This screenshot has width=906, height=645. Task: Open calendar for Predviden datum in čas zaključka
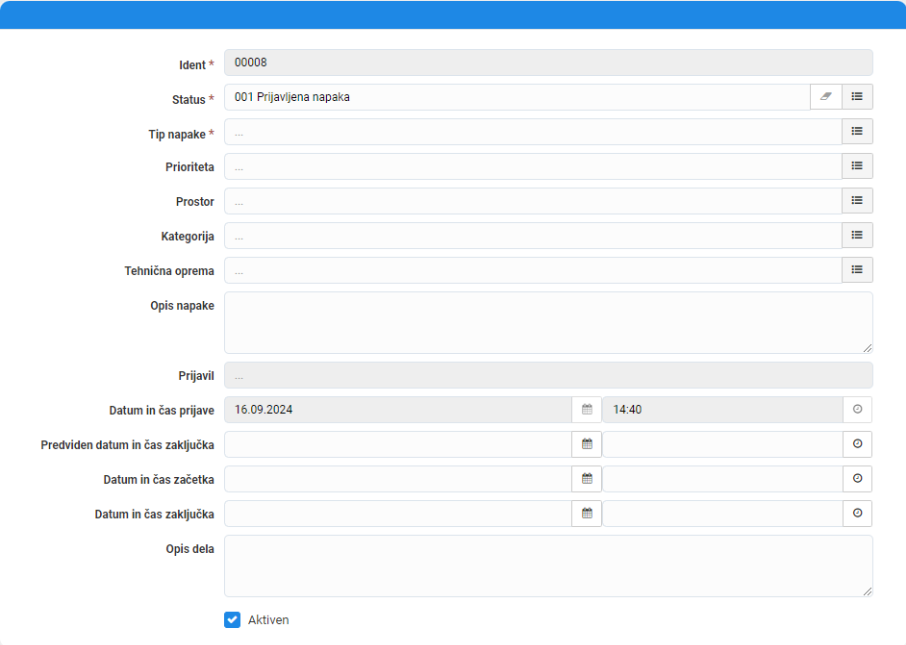click(x=587, y=444)
